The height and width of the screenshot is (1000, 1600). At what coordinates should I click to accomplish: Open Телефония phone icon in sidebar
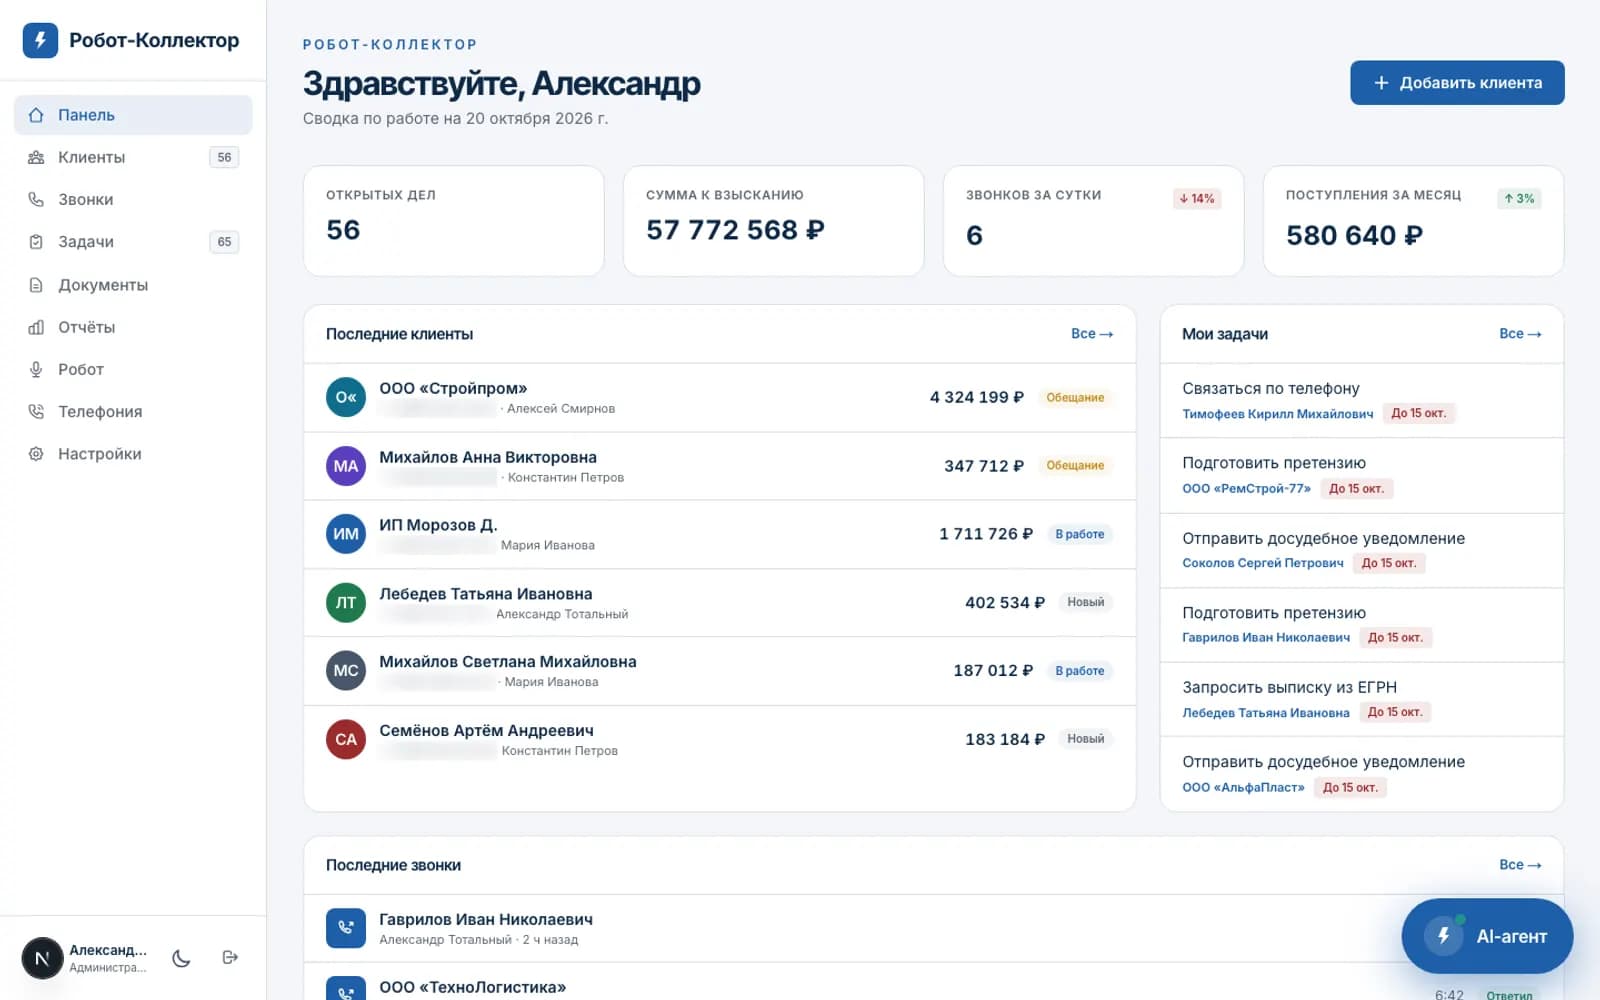(x=36, y=411)
